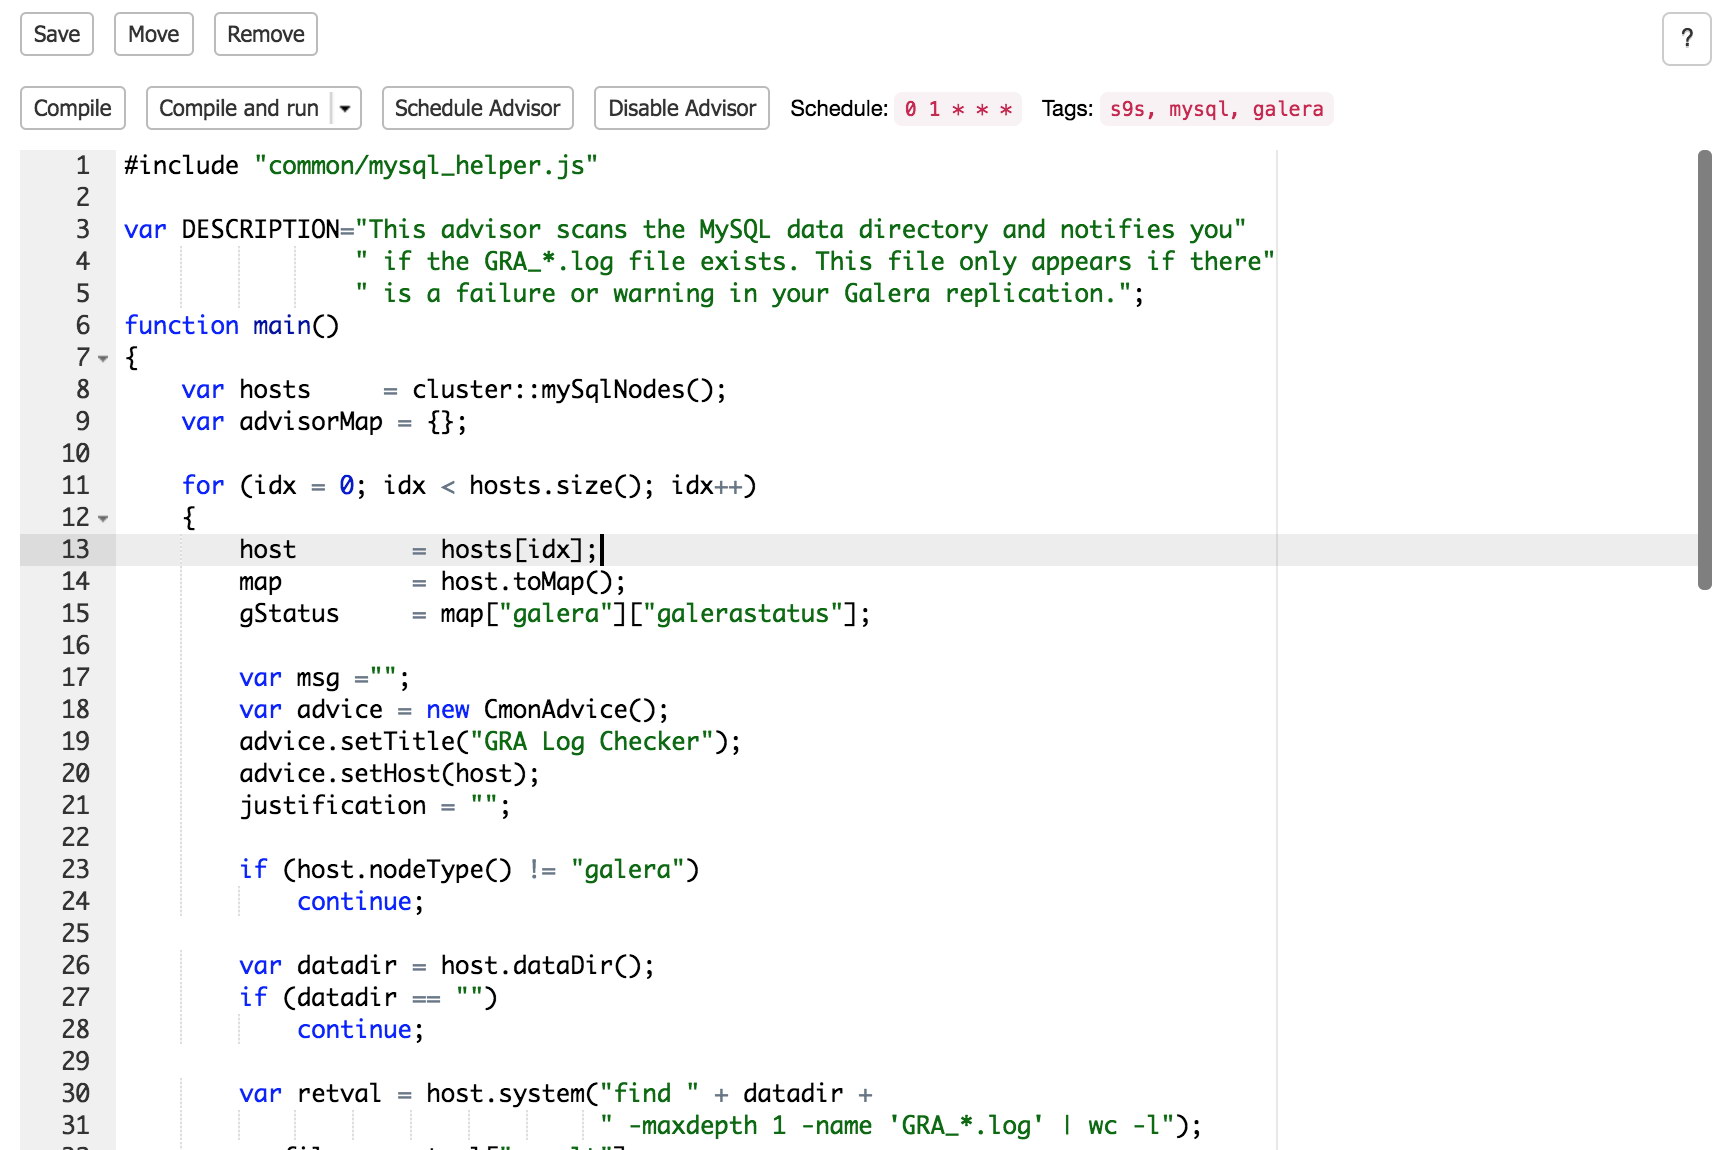Click 'continue;' on line 24
The image size is (1726, 1150).
point(360,901)
